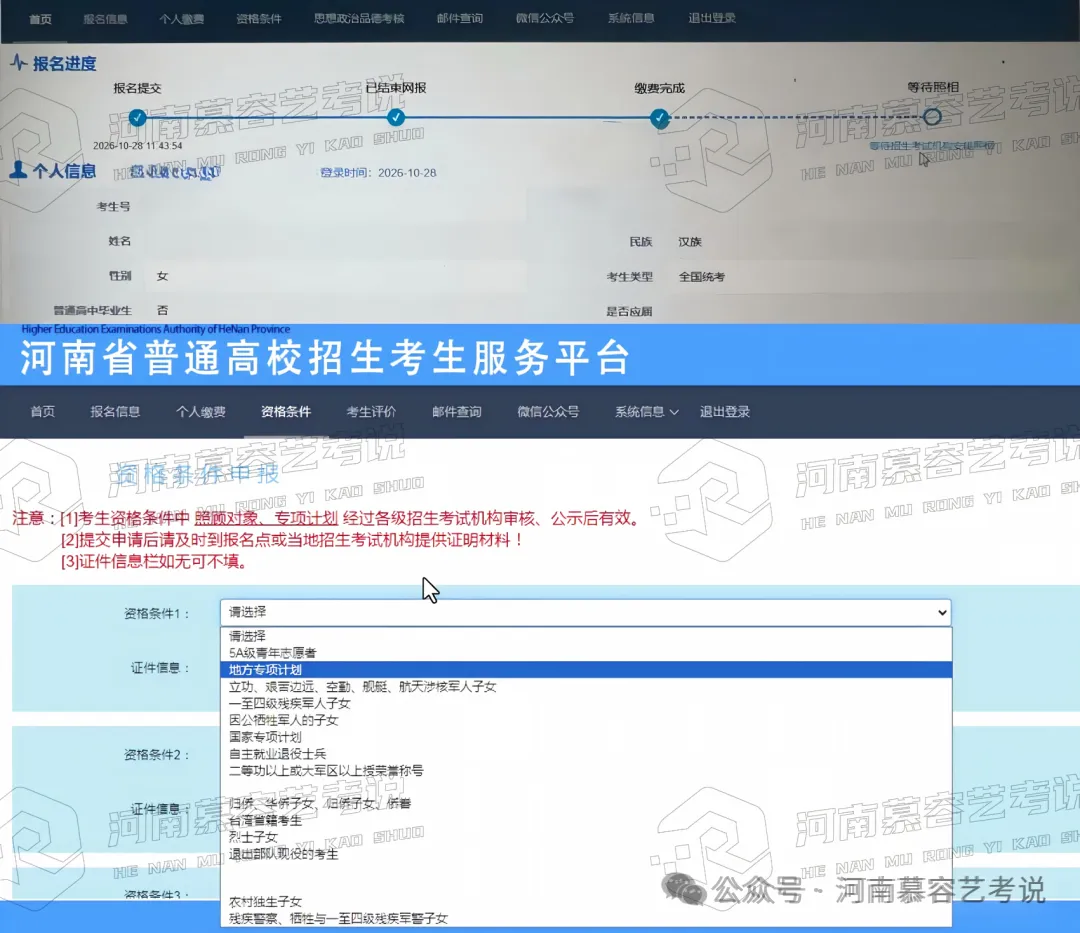Select 5A级青年志愿者 from the list

tap(586, 653)
